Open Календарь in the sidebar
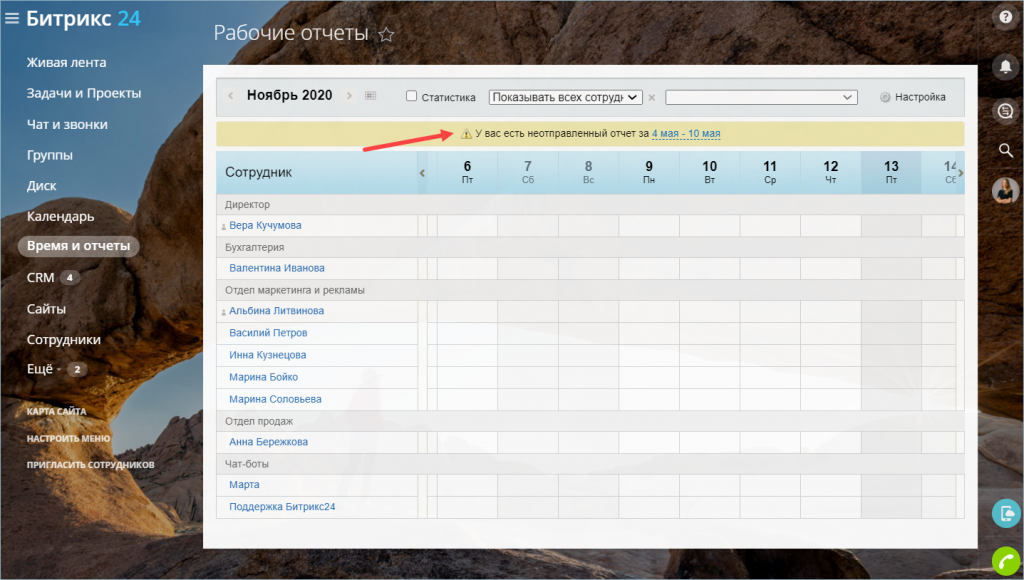Screen dimensions: 1024x580 [60, 217]
